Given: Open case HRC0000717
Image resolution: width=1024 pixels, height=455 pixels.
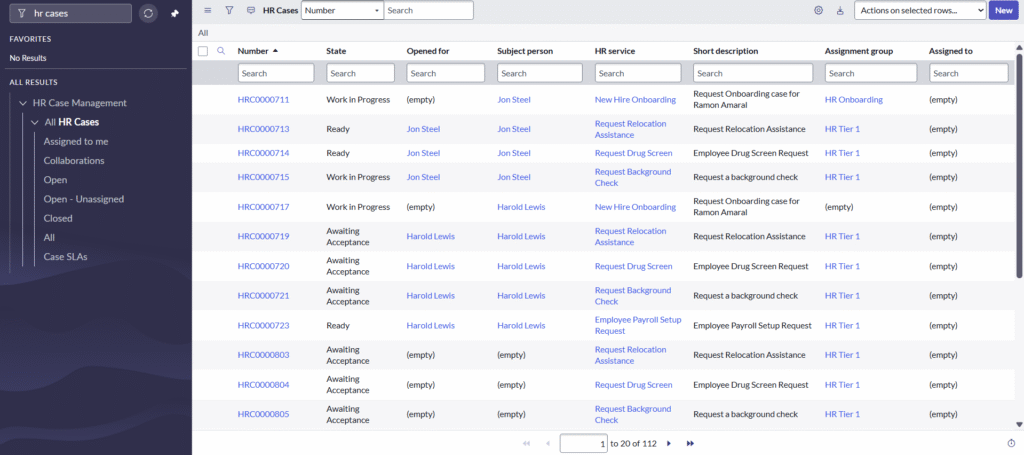Looking at the screenshot, I should tap(263, 207).
